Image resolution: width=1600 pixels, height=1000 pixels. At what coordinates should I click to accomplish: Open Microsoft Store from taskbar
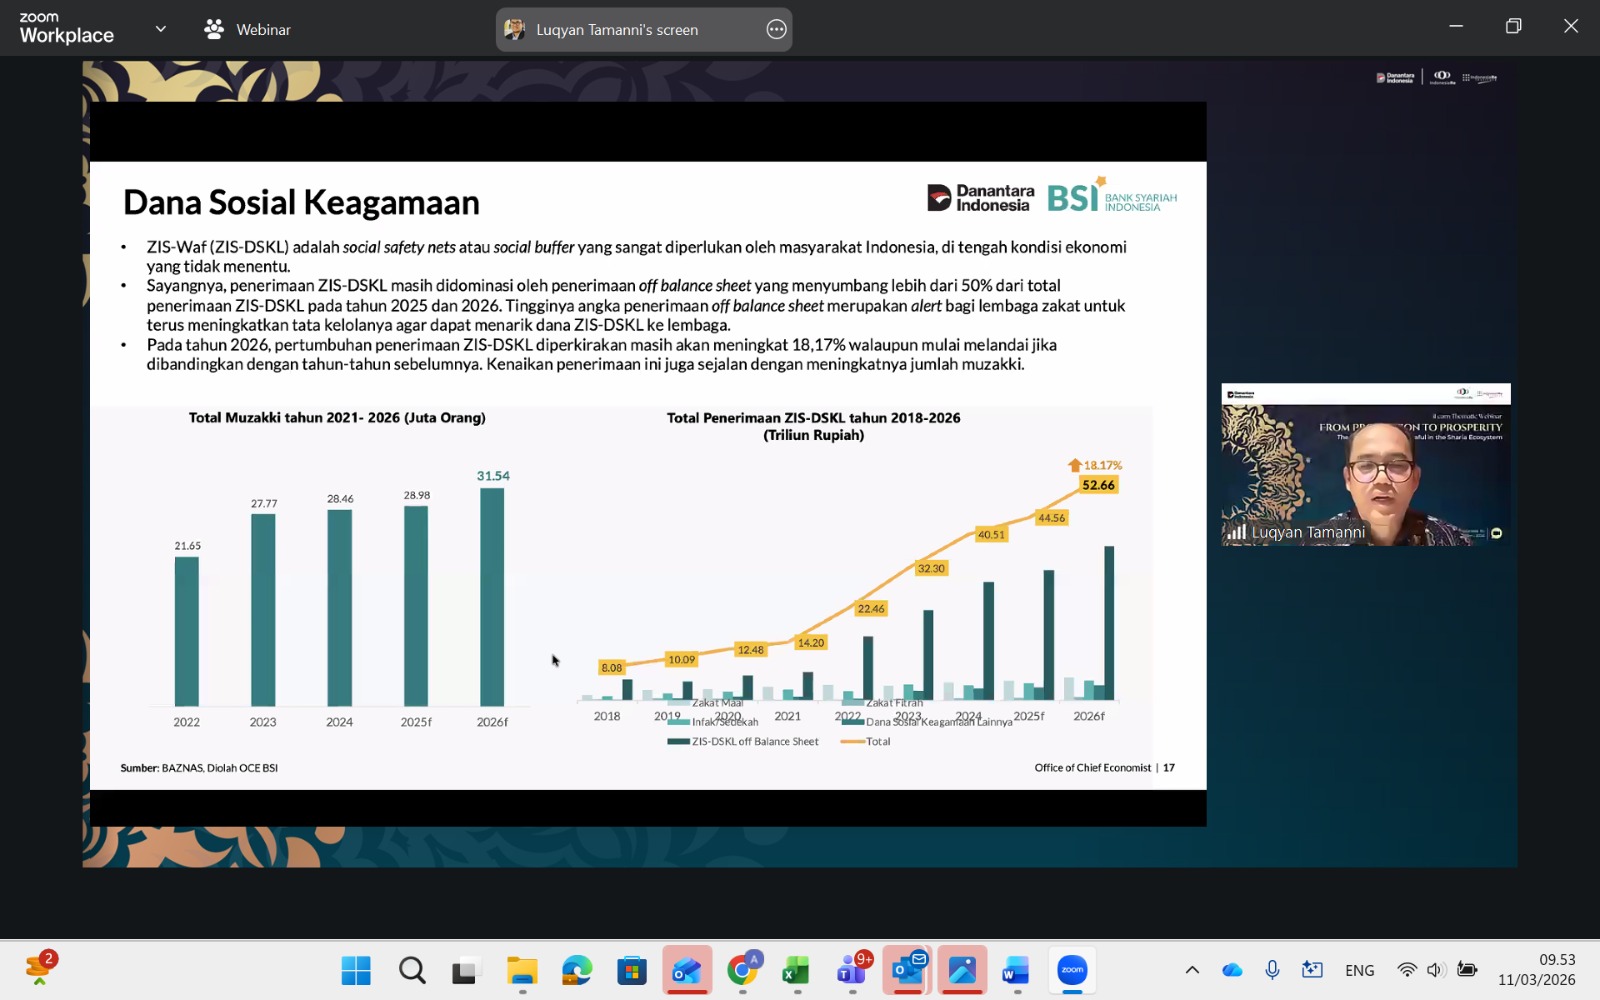coord(632,970)
